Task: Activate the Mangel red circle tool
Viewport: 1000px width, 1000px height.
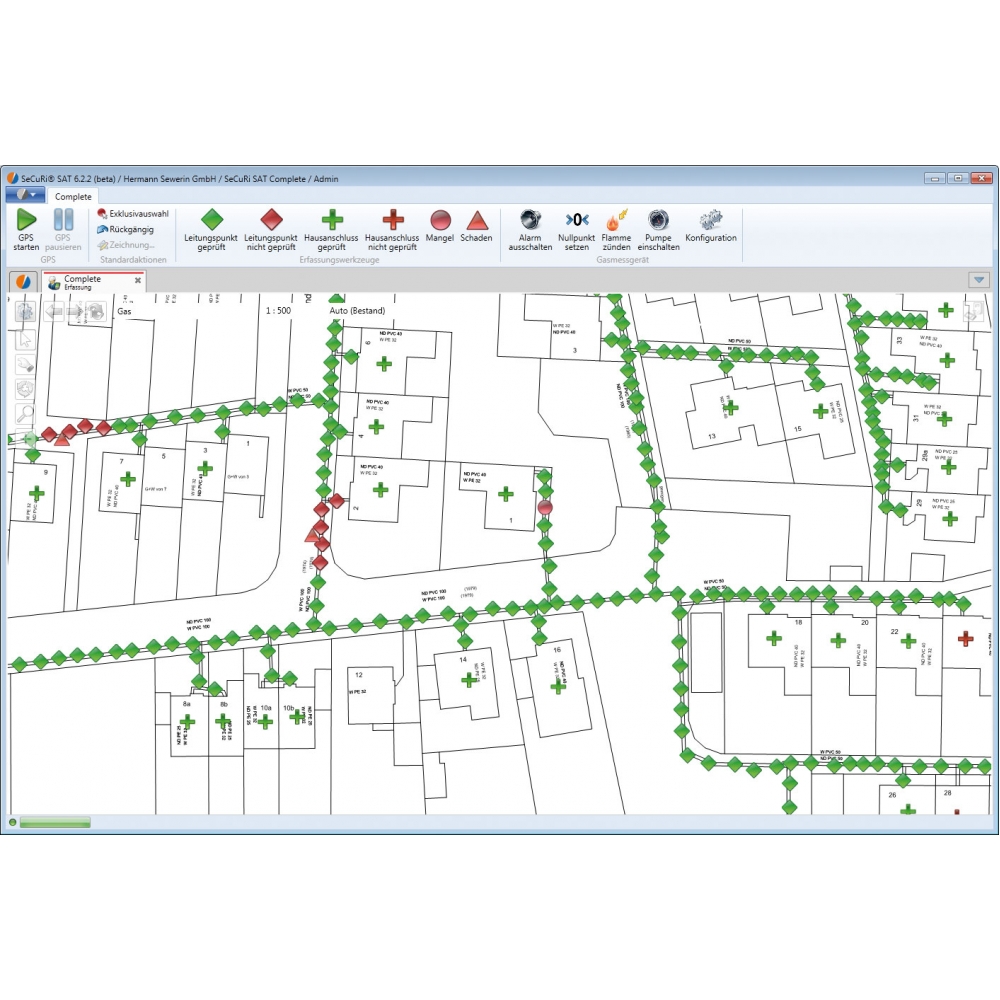Action: point(440,226)
